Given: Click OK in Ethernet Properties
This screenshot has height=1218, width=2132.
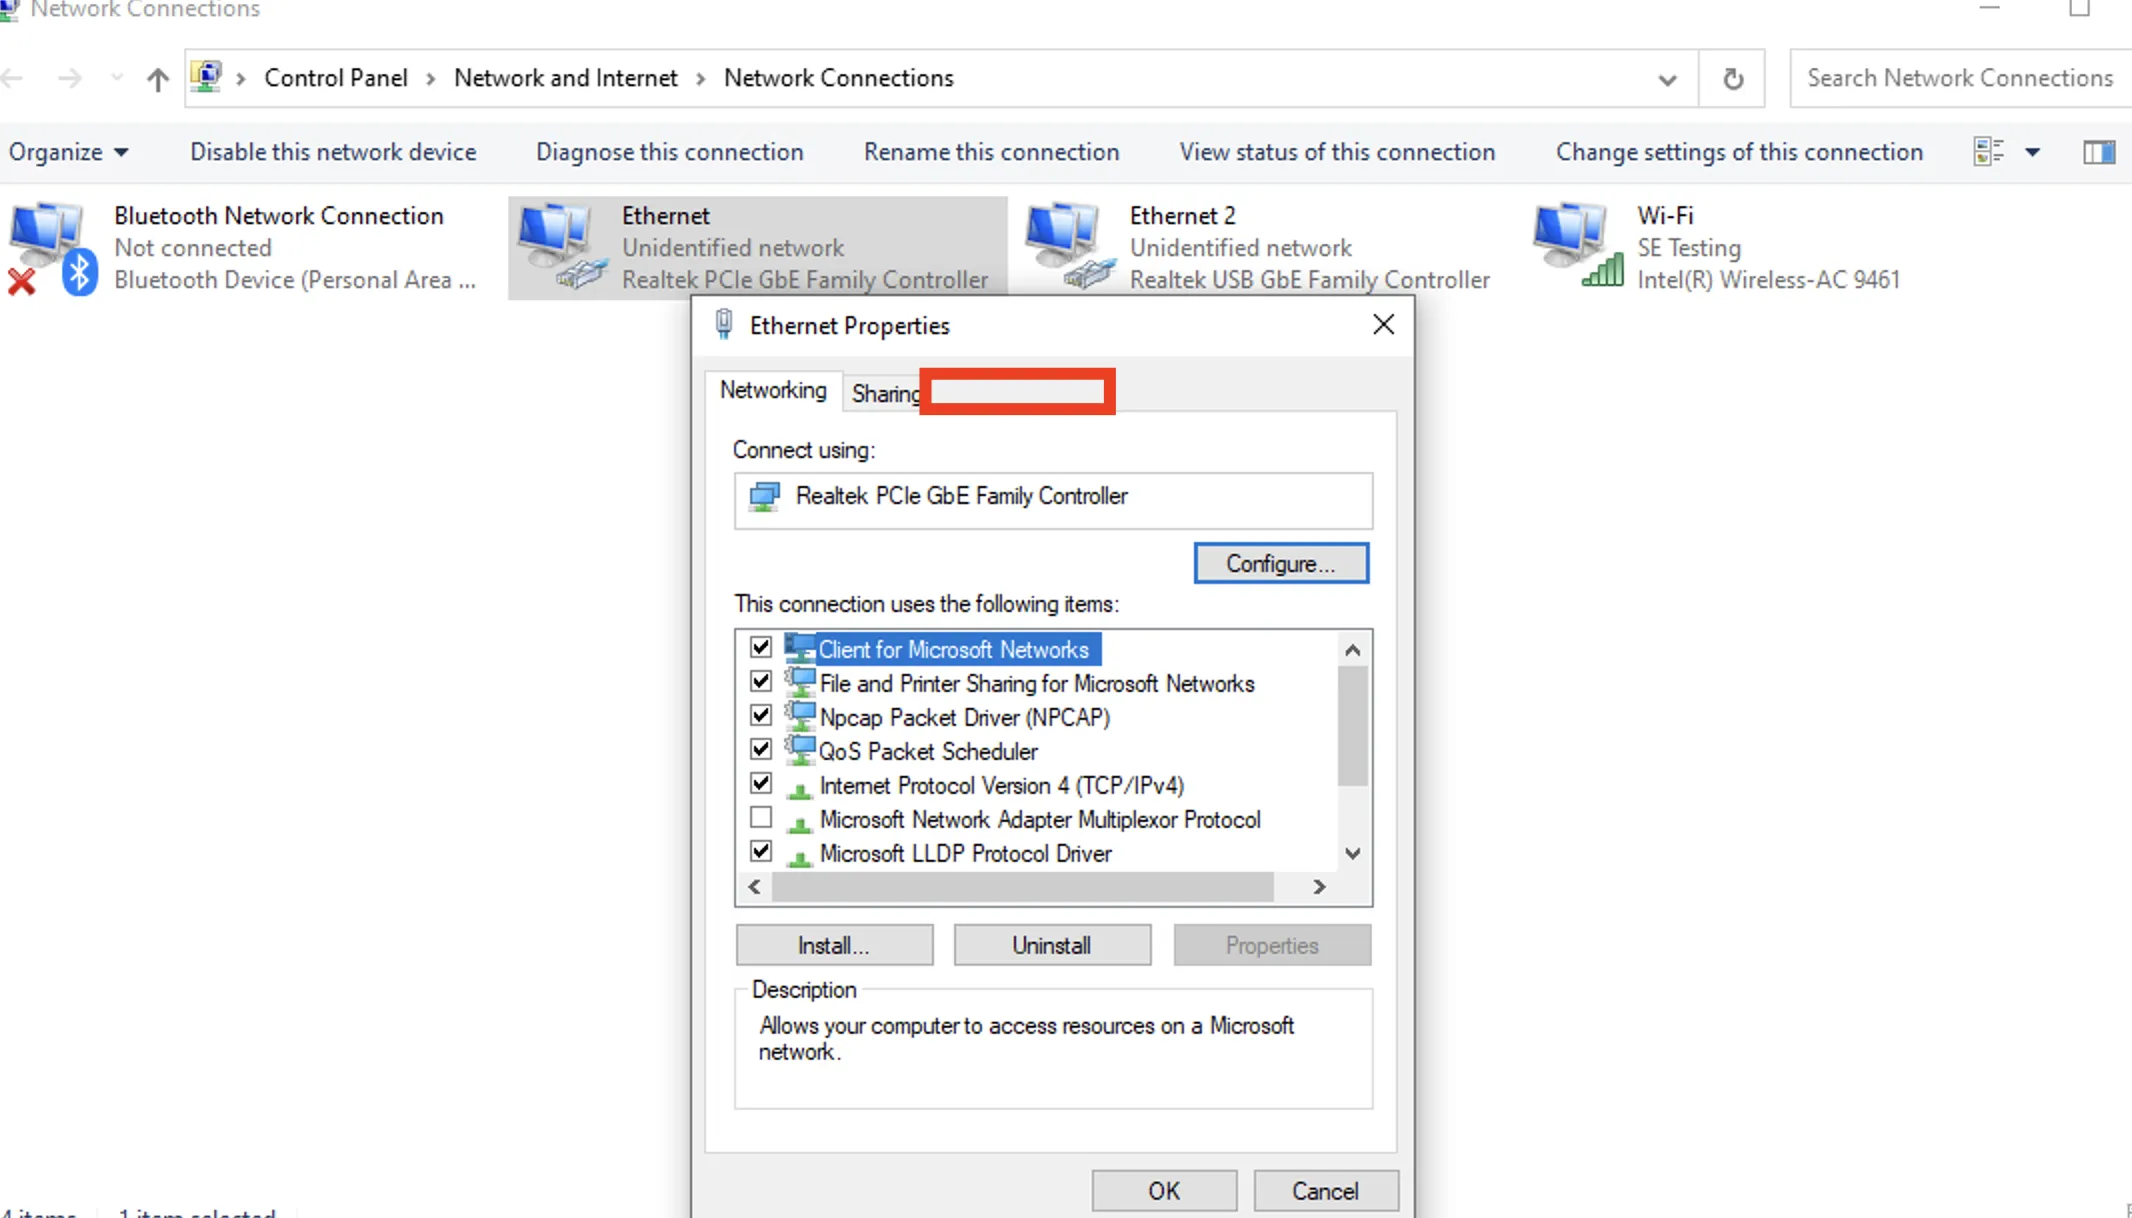Looking at the screenshot, I should (x=1164, y=1191).
